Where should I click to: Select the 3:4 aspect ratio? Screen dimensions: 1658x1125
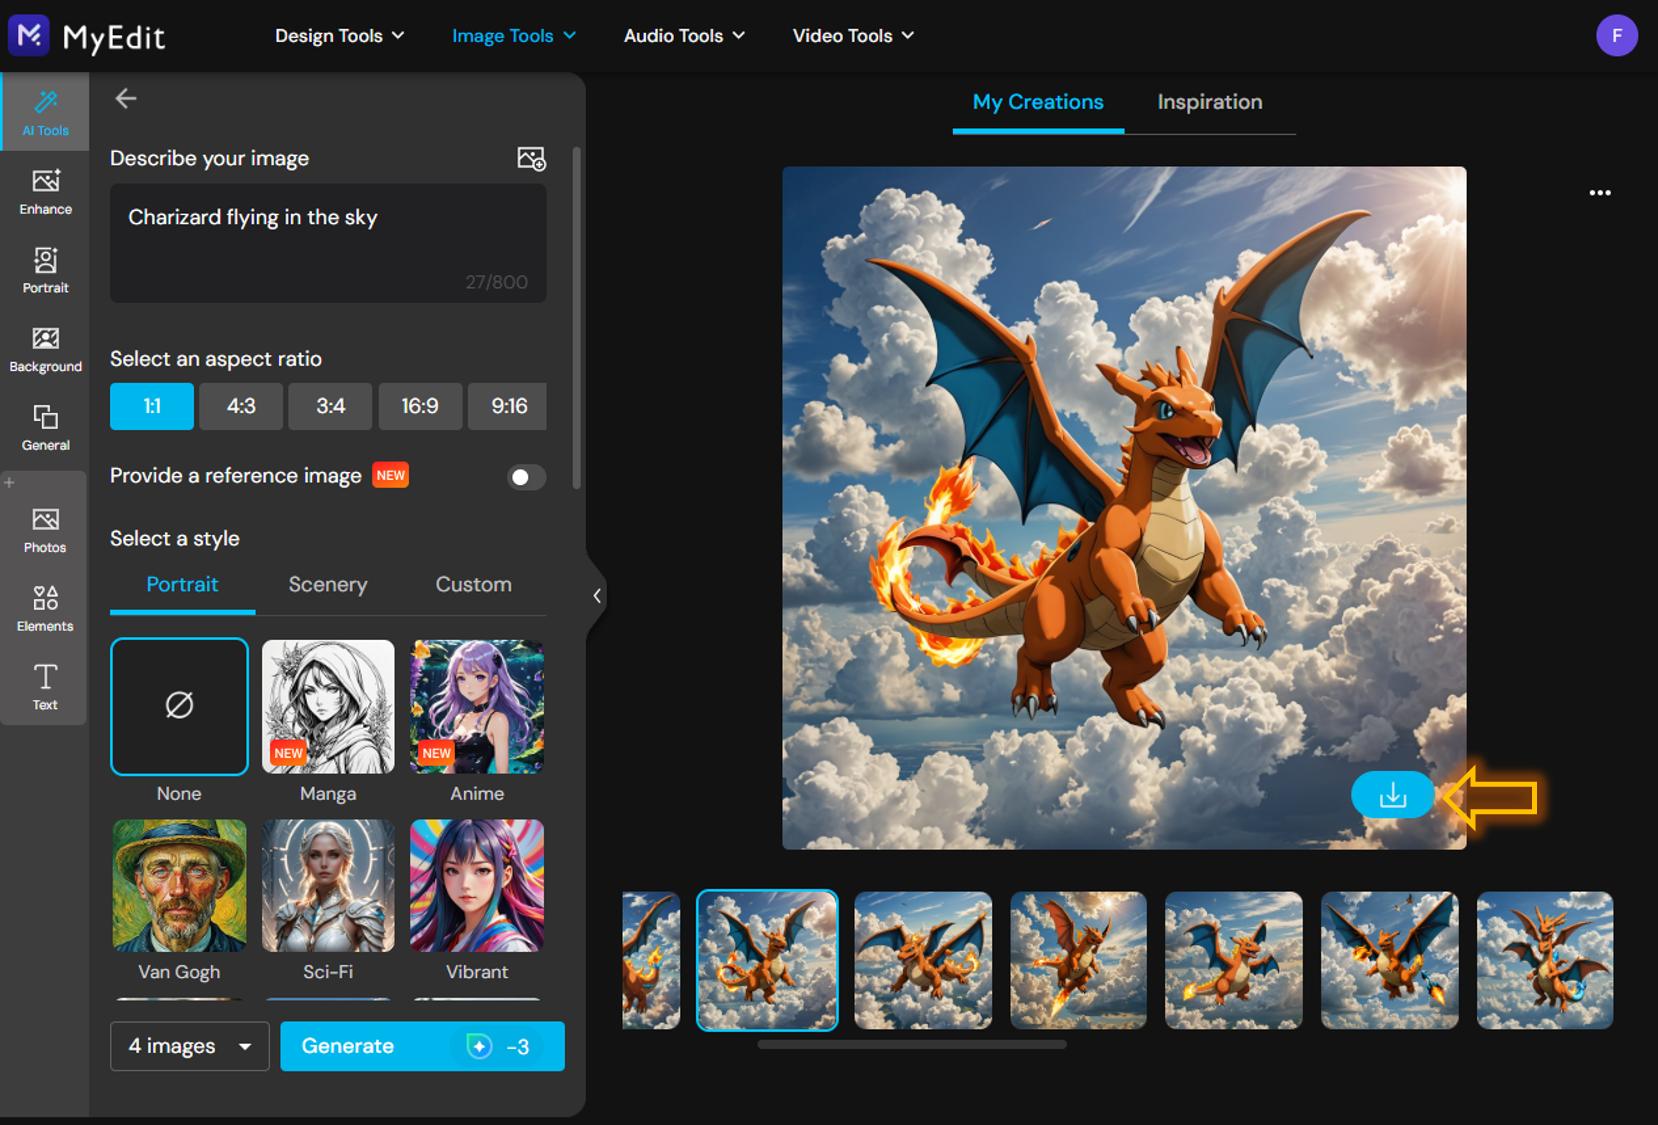pyautogui.click(x=330, y=406)
